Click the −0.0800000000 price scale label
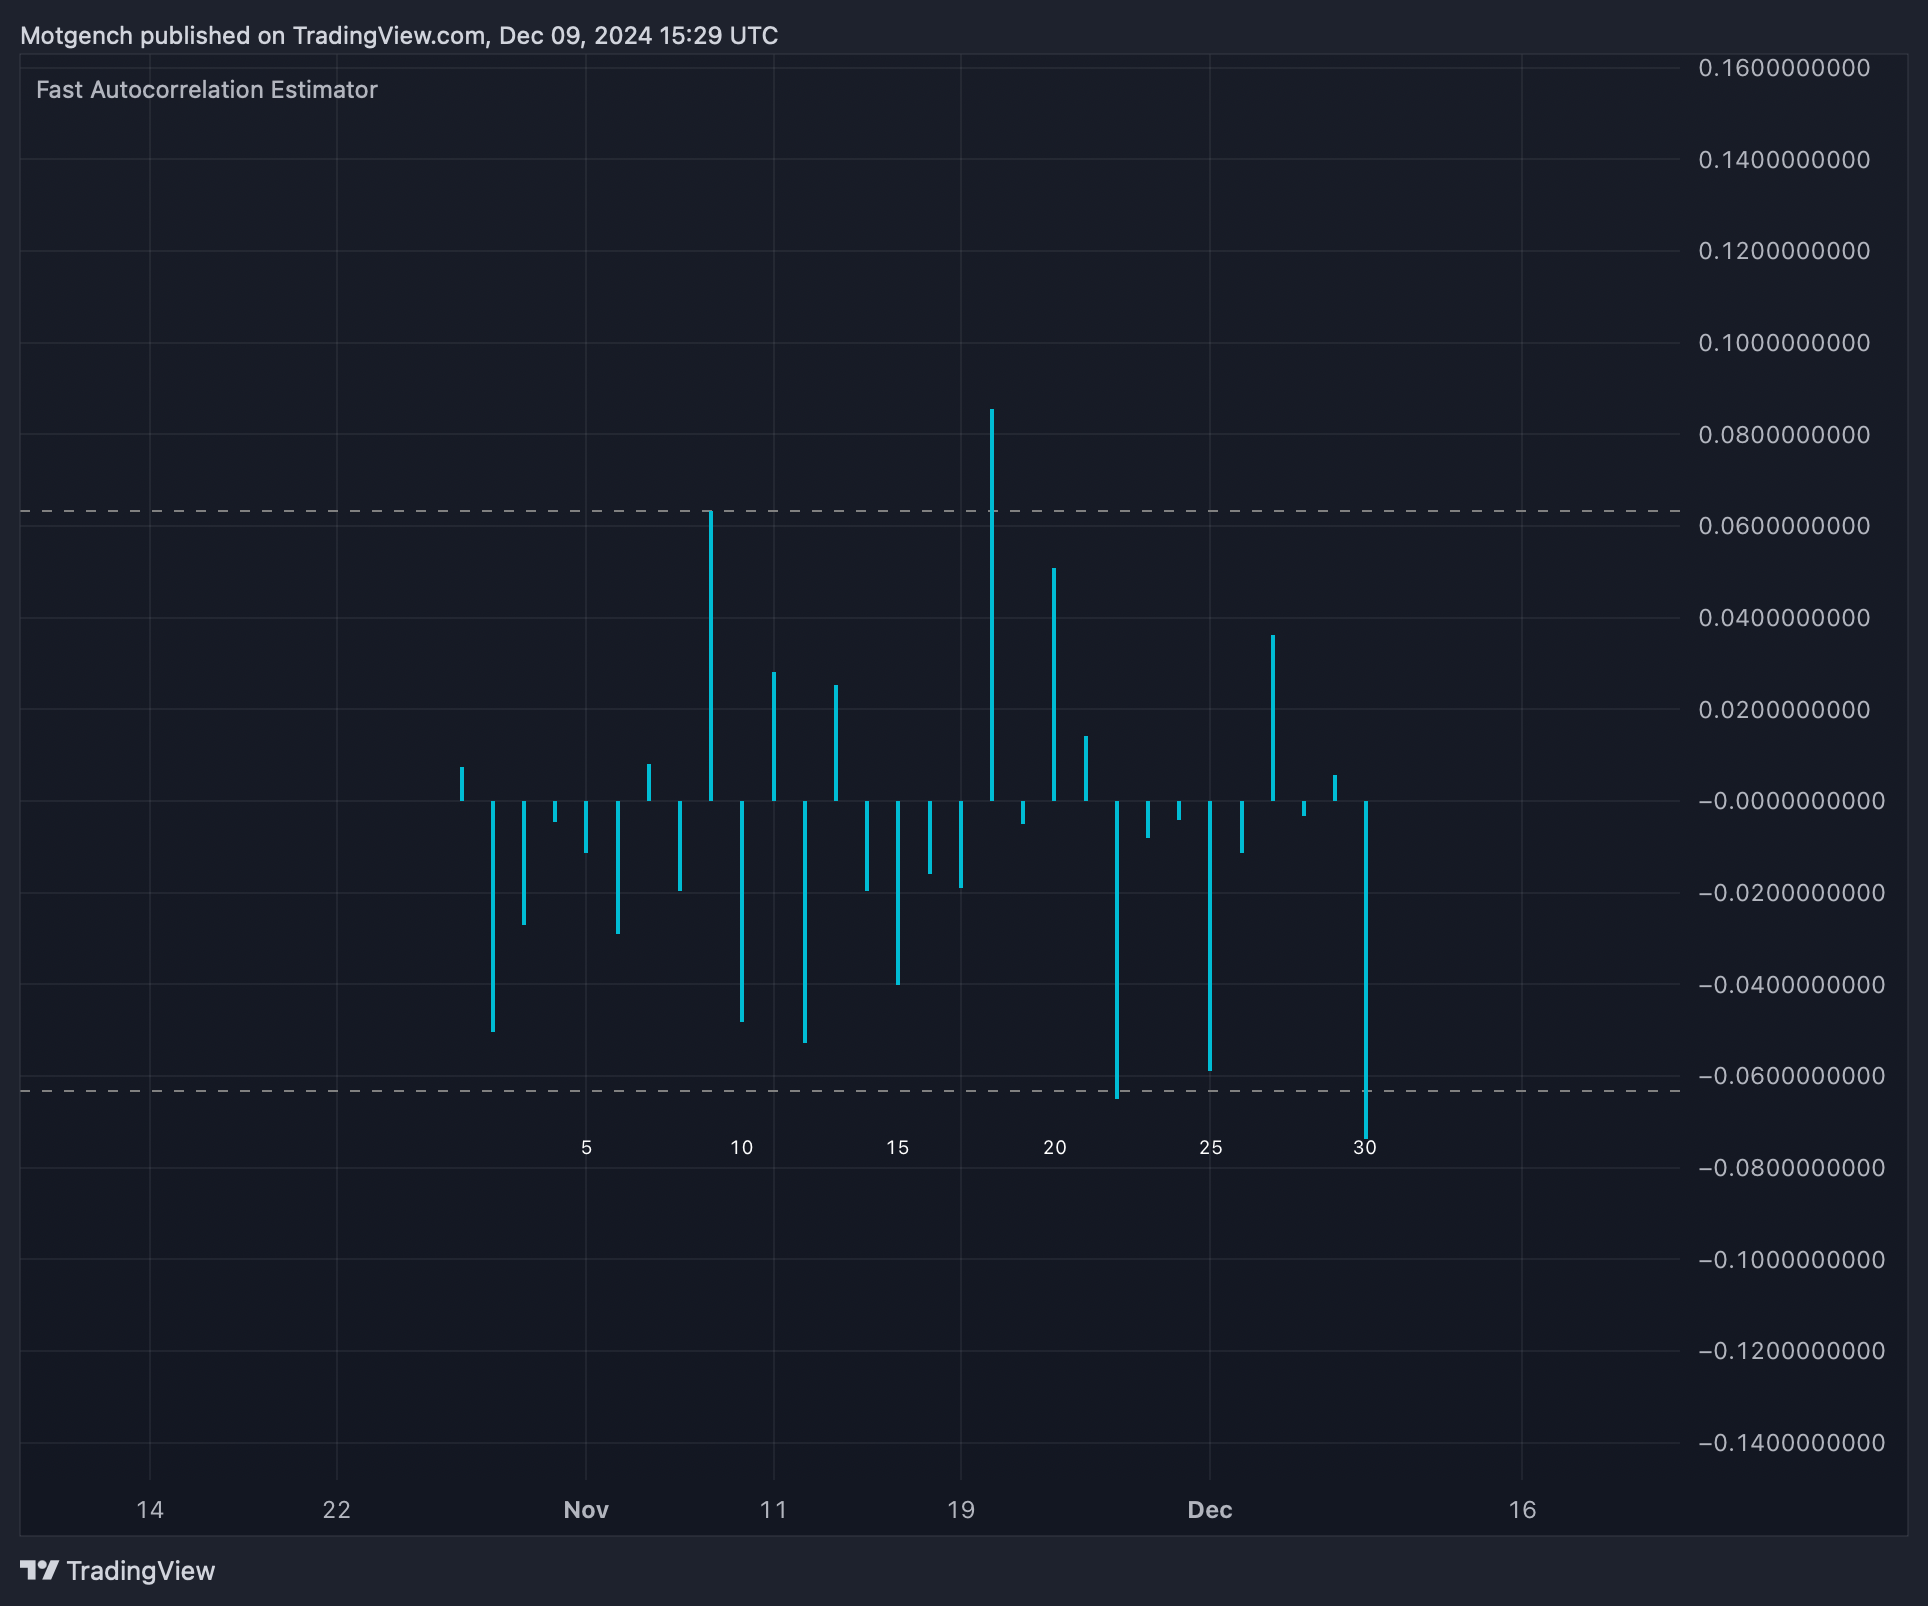1928x1606 pixels. point(1791,1168)
